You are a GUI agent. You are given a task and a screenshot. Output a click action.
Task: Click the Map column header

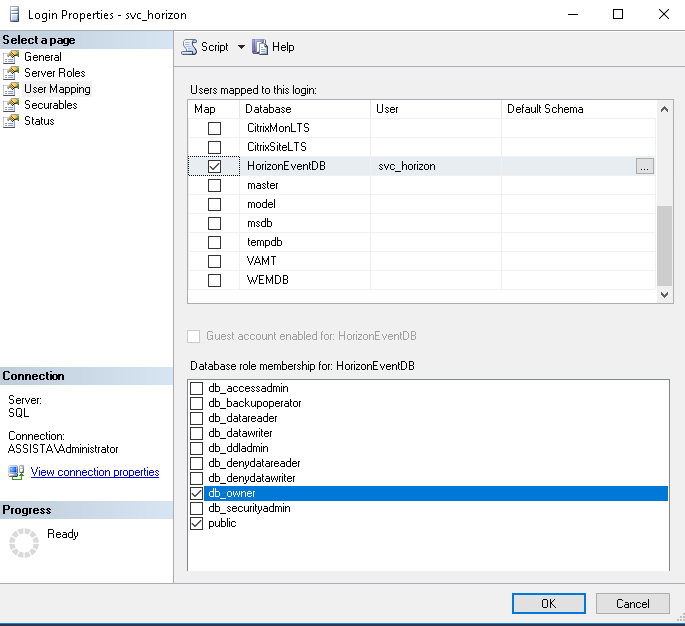(x=214, y=109)
